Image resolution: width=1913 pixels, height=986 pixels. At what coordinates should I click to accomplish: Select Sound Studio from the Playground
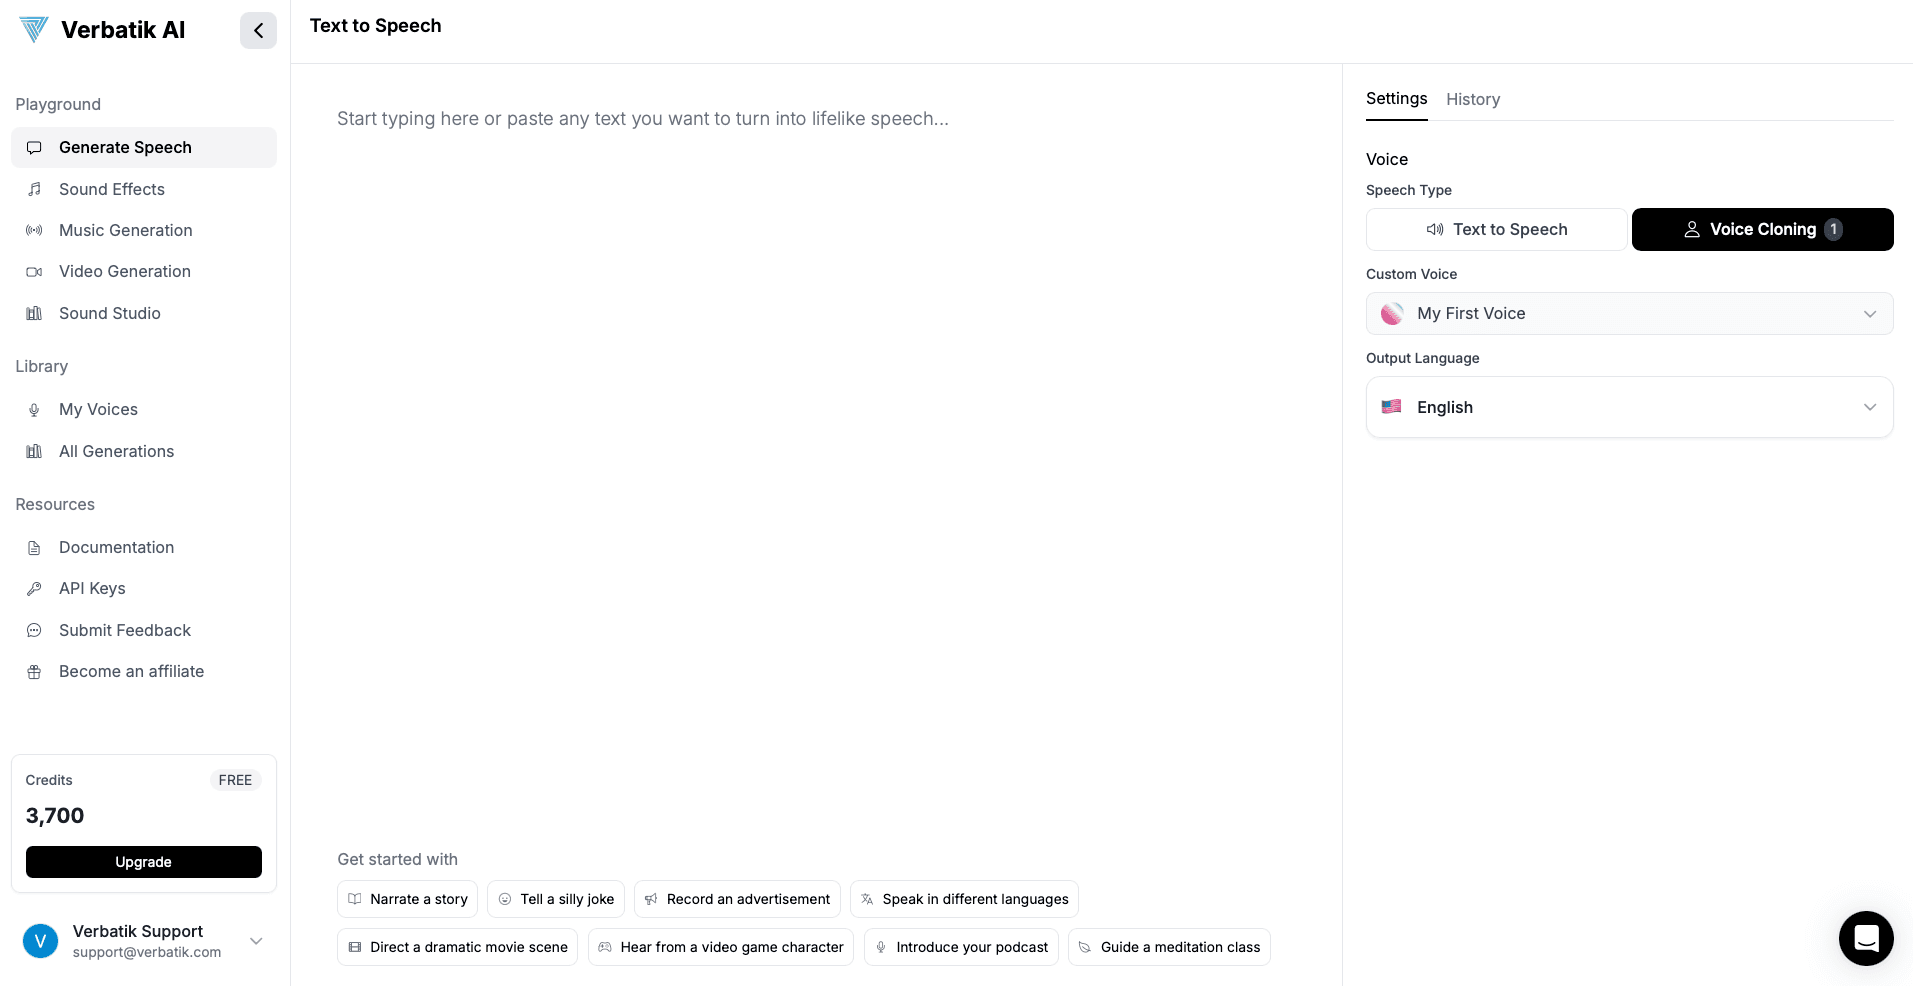point(110,313)
